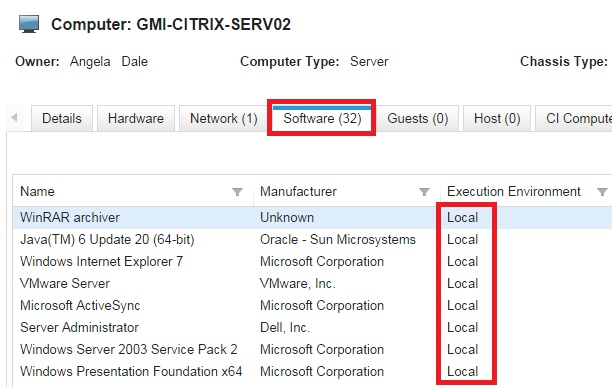Select the Microsoft ActiveSync row

tap(312, 305)
